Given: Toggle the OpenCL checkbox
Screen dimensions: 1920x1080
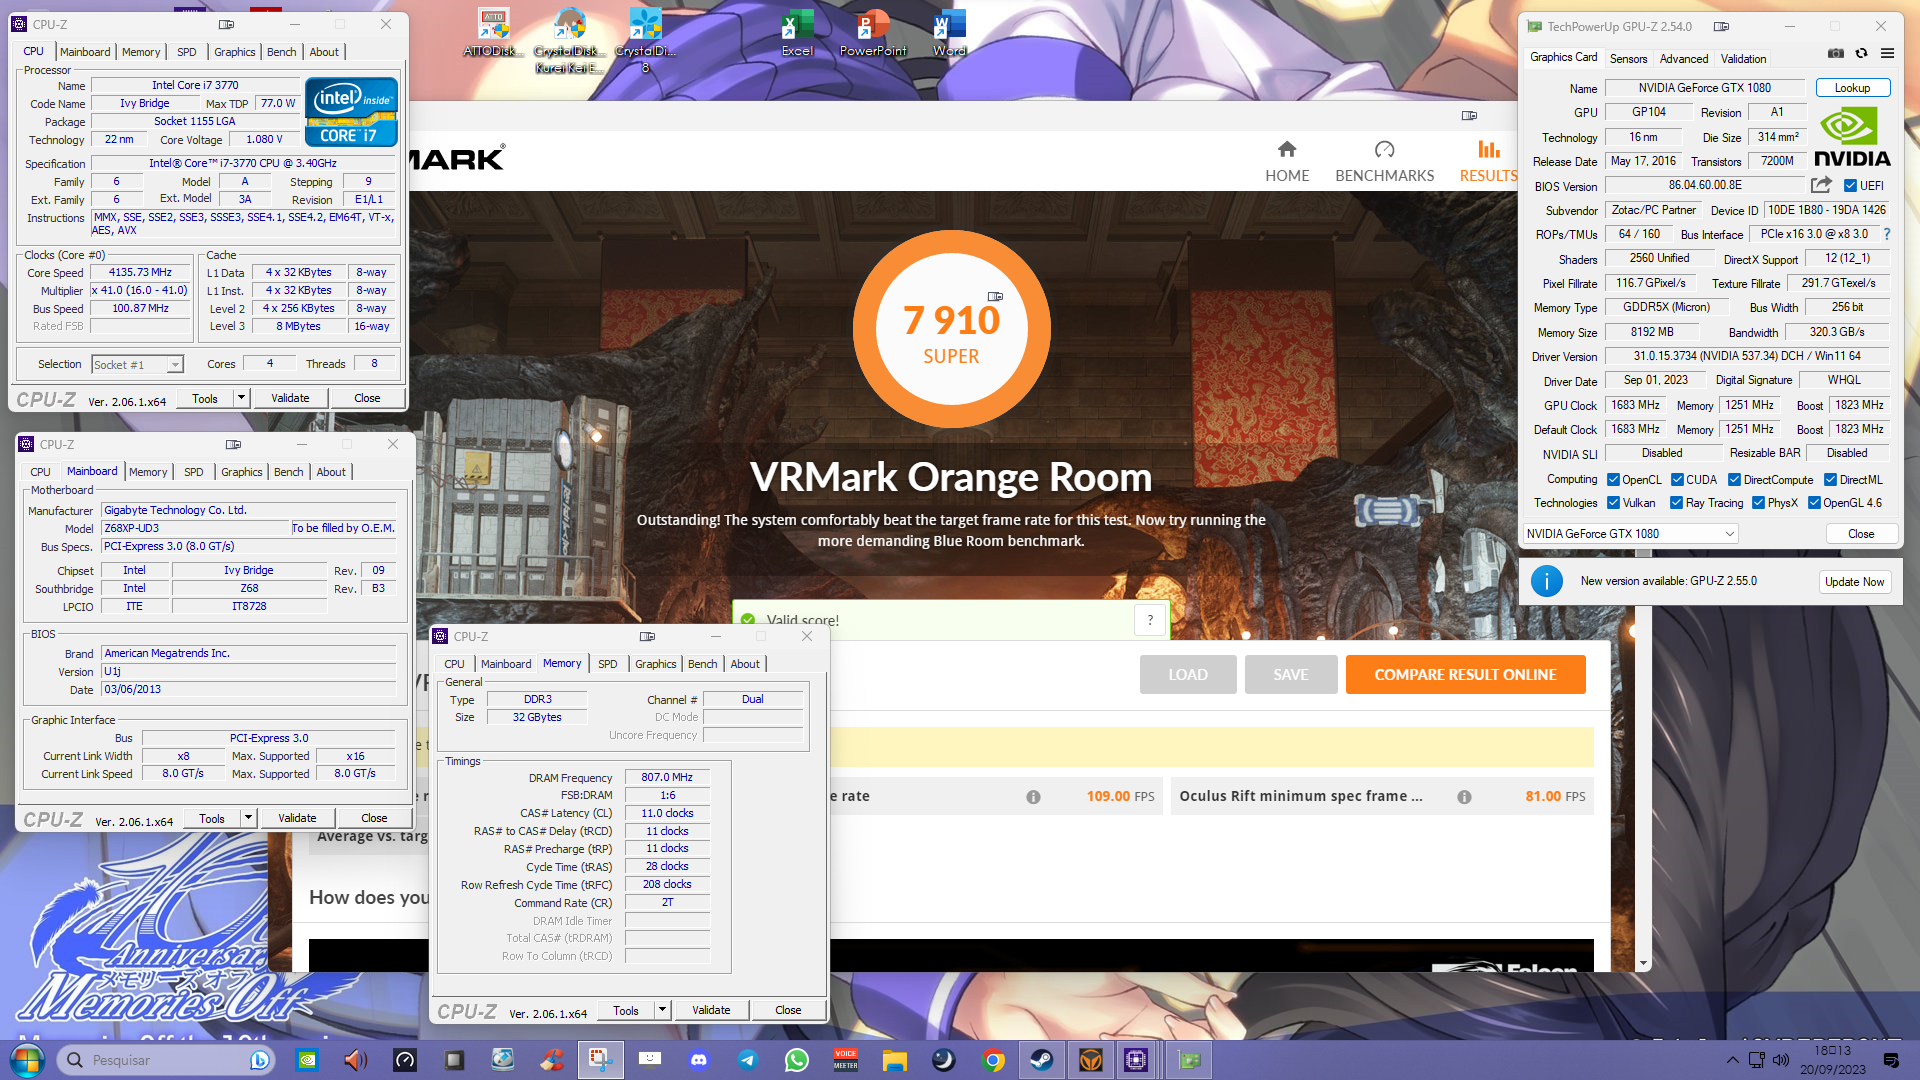Looking at the screenshot, I should [1613, 480].
